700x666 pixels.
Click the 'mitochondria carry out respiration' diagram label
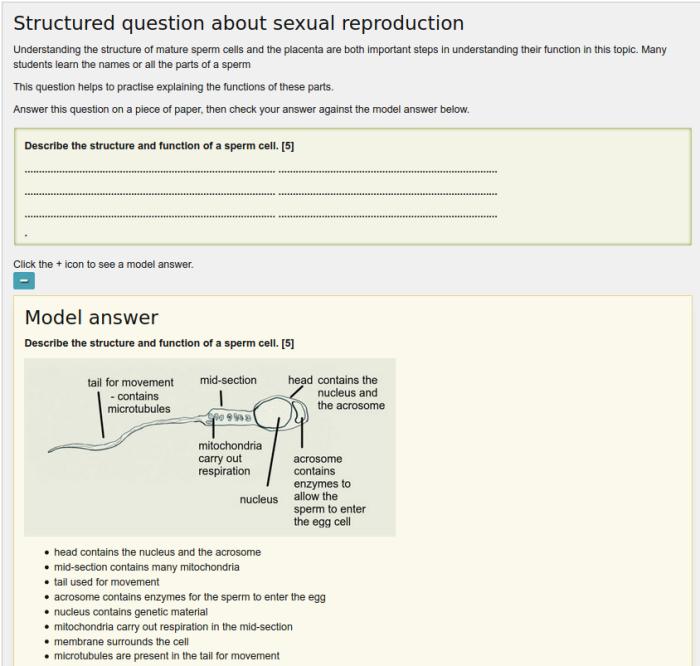coord(230,458)
